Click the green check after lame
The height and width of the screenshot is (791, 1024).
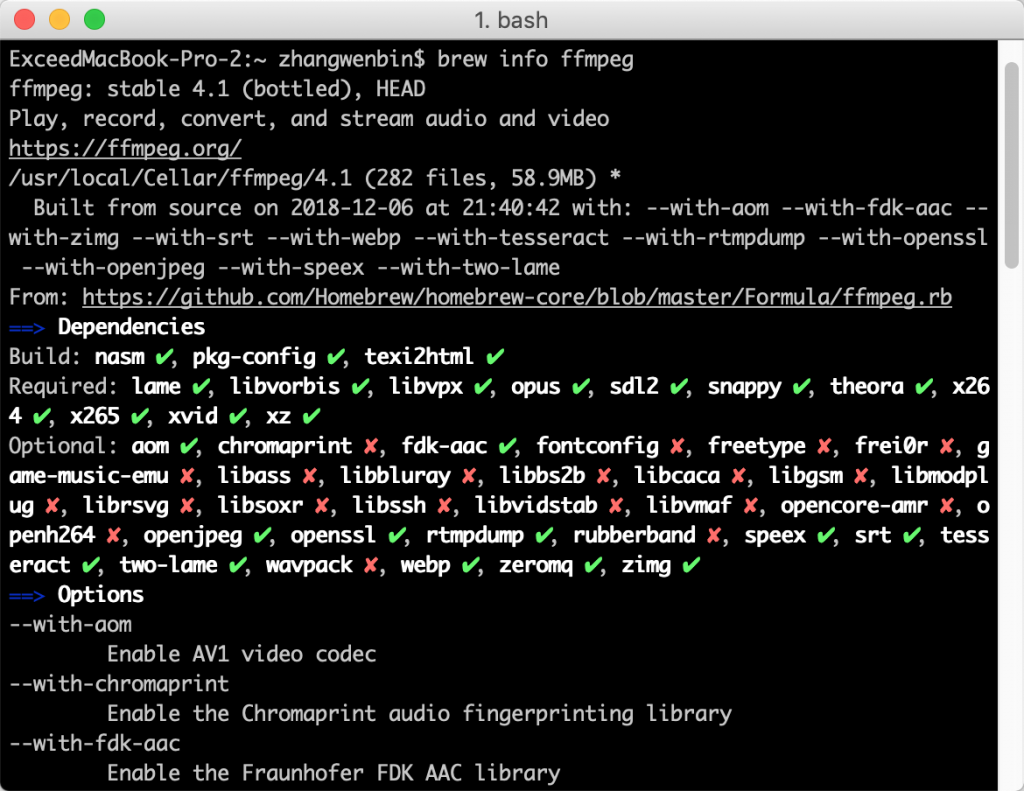(200, 387)
